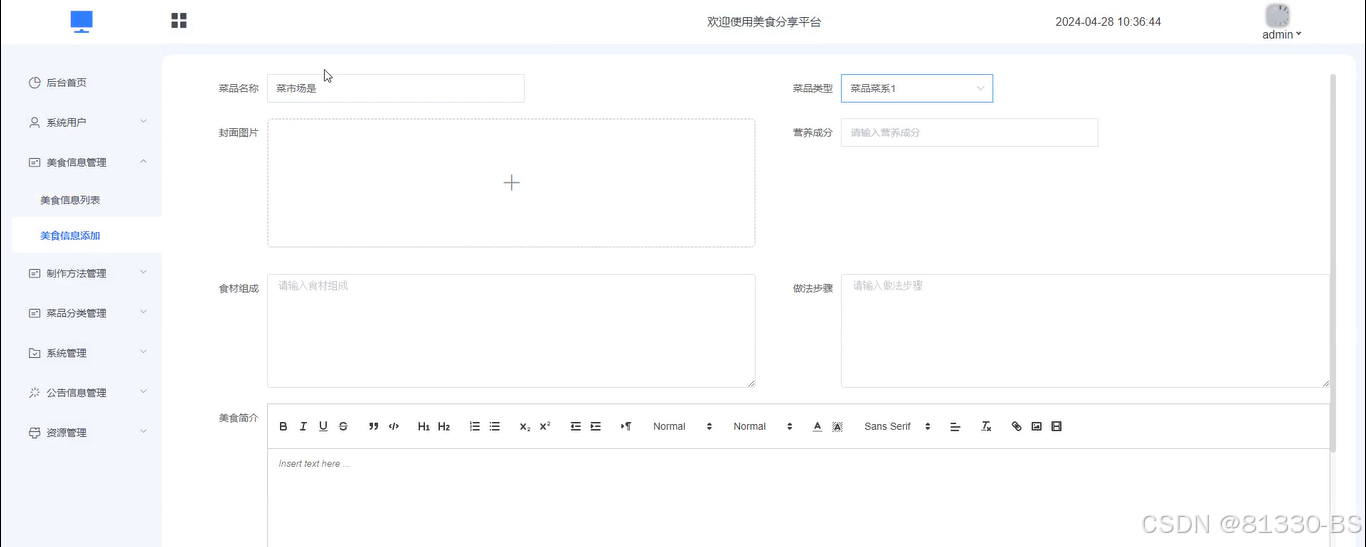Screen dimensions: 1366x547
Task: Expand the 资源管理 menu
Action: (x=88, y=433)
